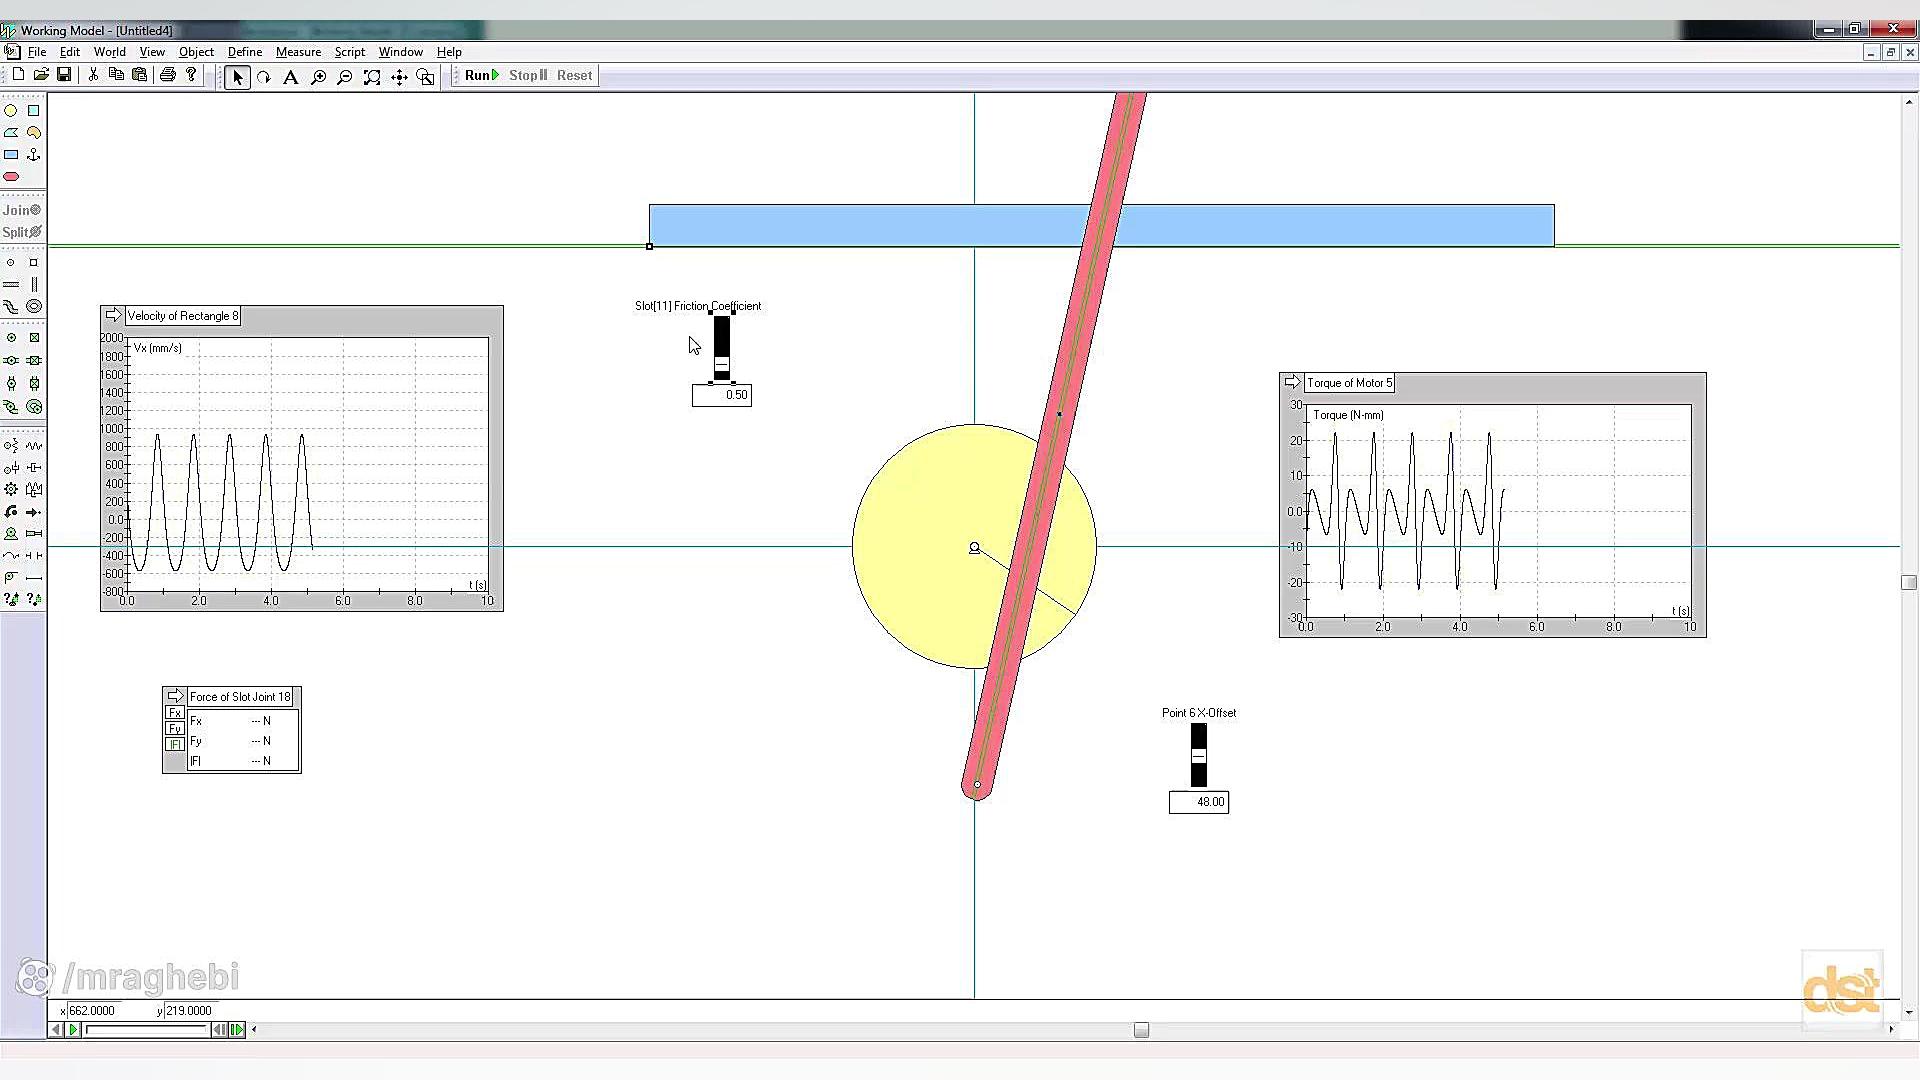The width and height of the screenshot is (1920, 1080).
Task: Select the Spring constraint tool
Action: (x=34, y=446)
